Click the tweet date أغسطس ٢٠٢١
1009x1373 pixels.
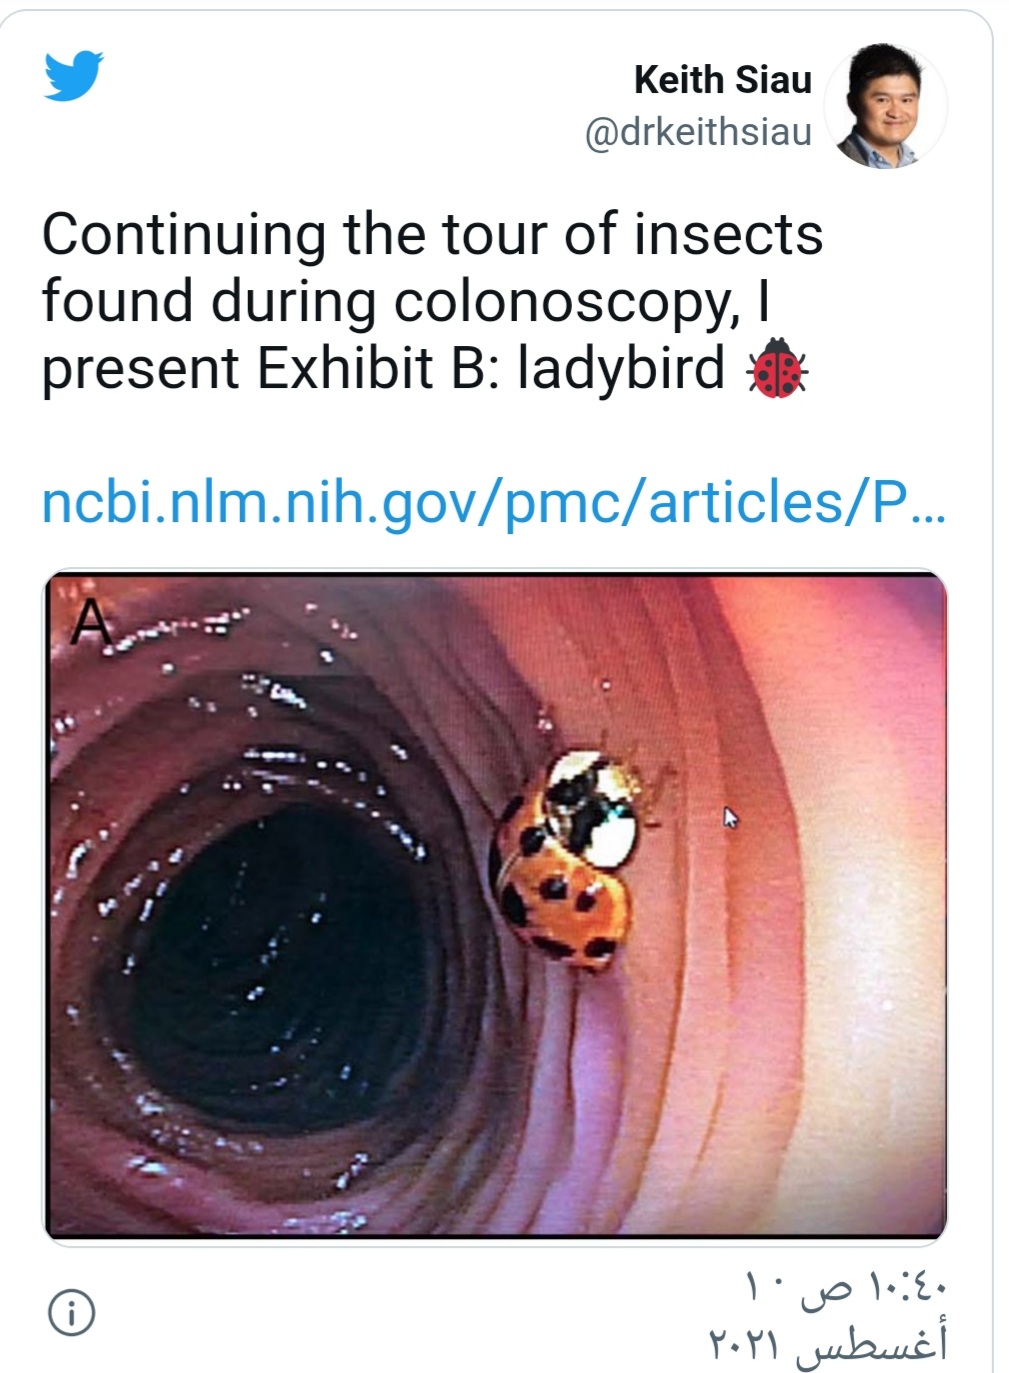pos(829,1341)
